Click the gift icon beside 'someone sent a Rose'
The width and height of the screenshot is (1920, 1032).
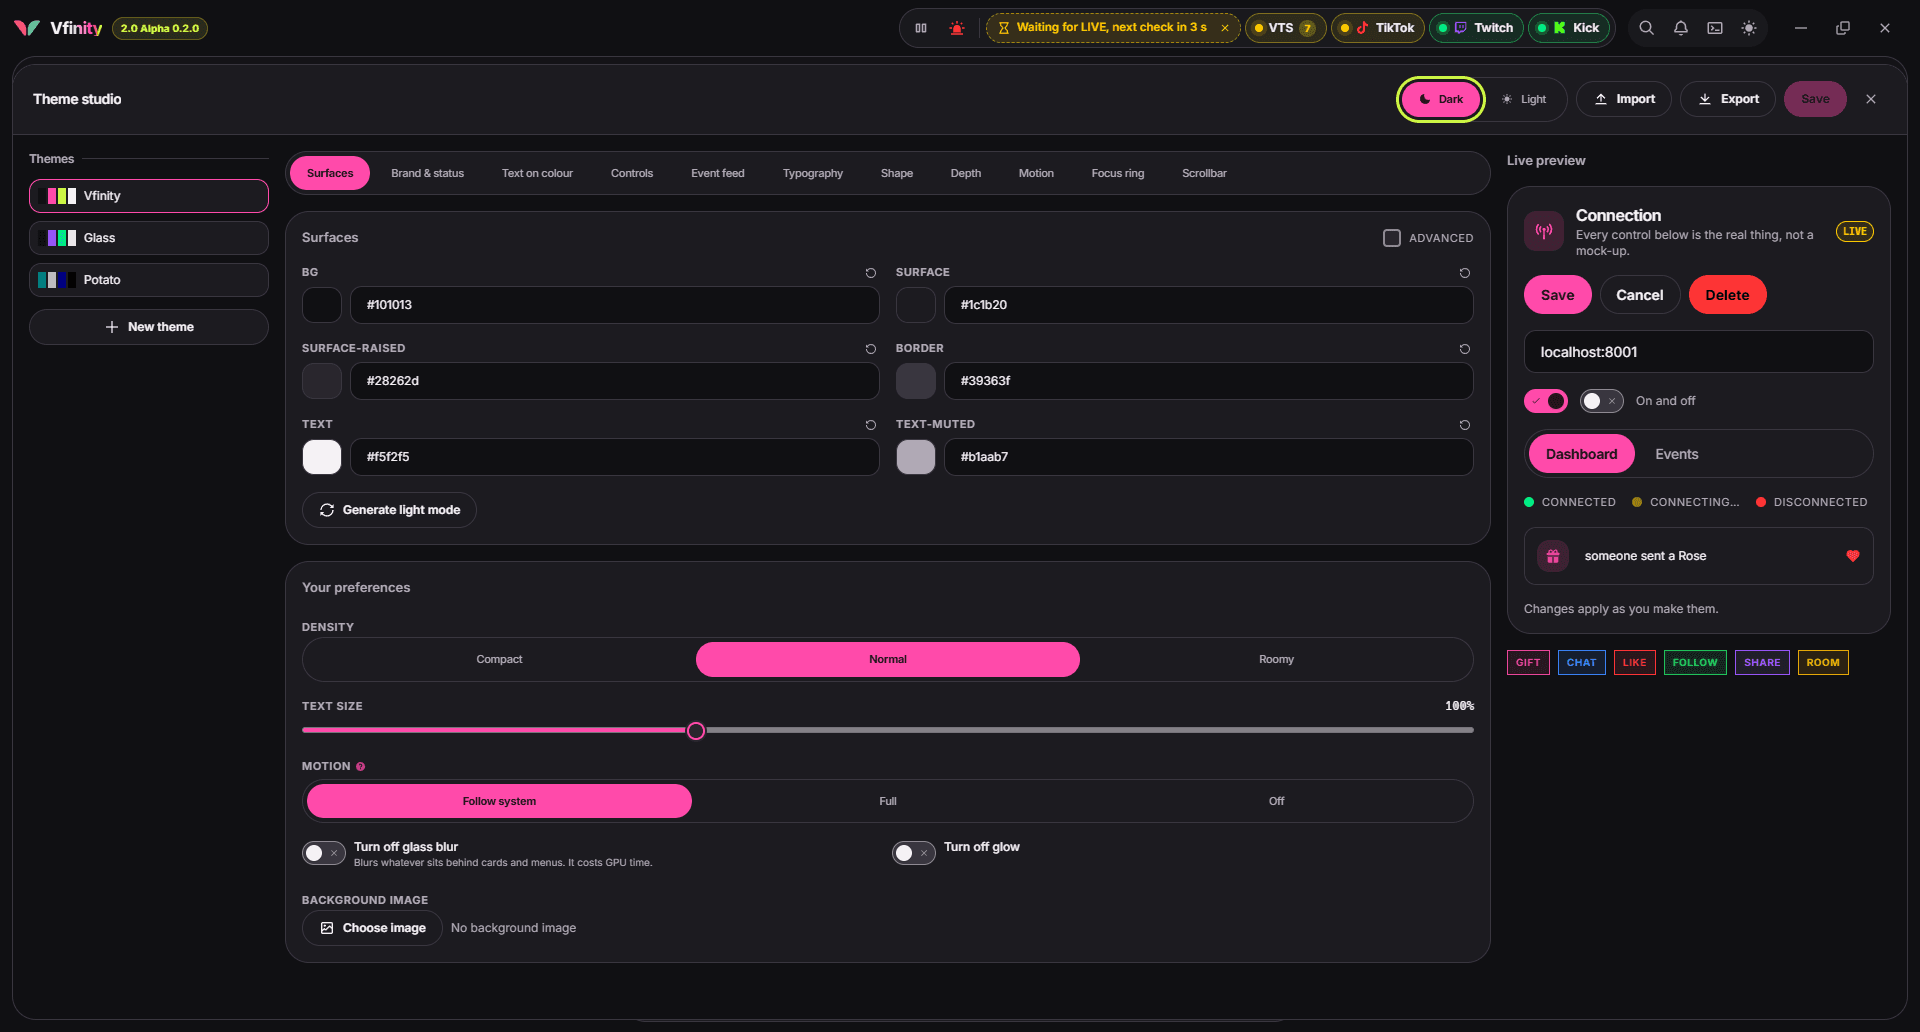[1553, 556]
